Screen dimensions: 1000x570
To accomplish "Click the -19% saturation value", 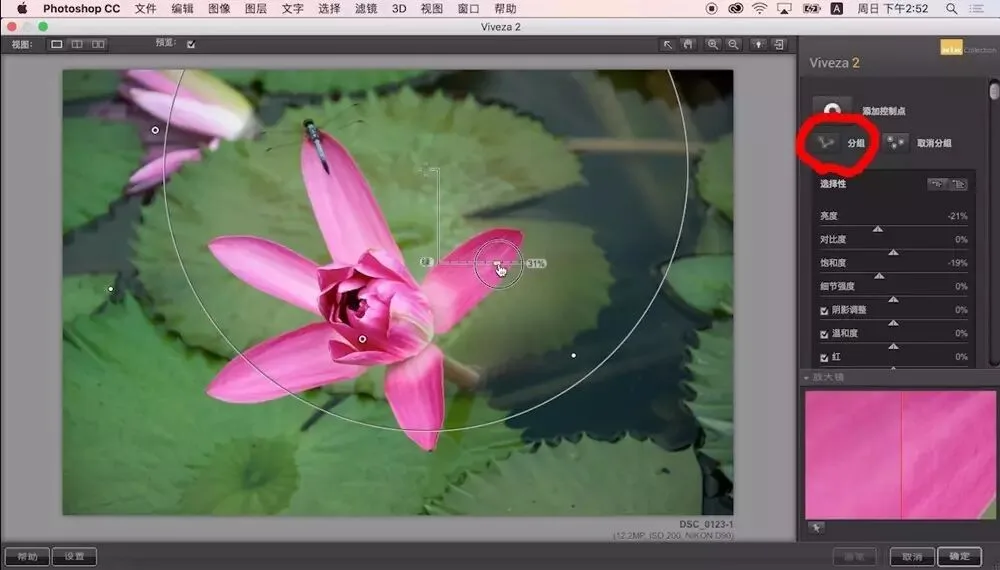I will (957, 263).
